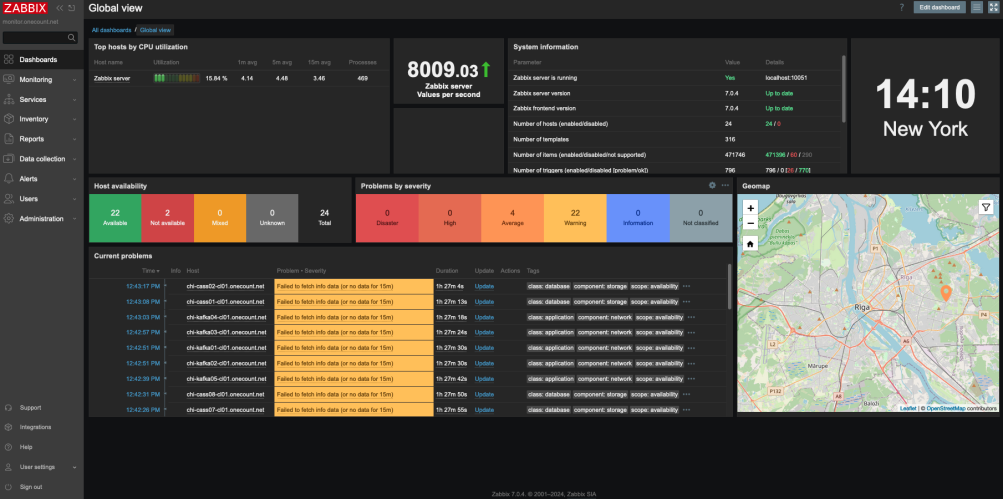This screenshot has width=1003, height=499.
Task: Open the Problems by severity three-dots menu
Action: (725, 186)
